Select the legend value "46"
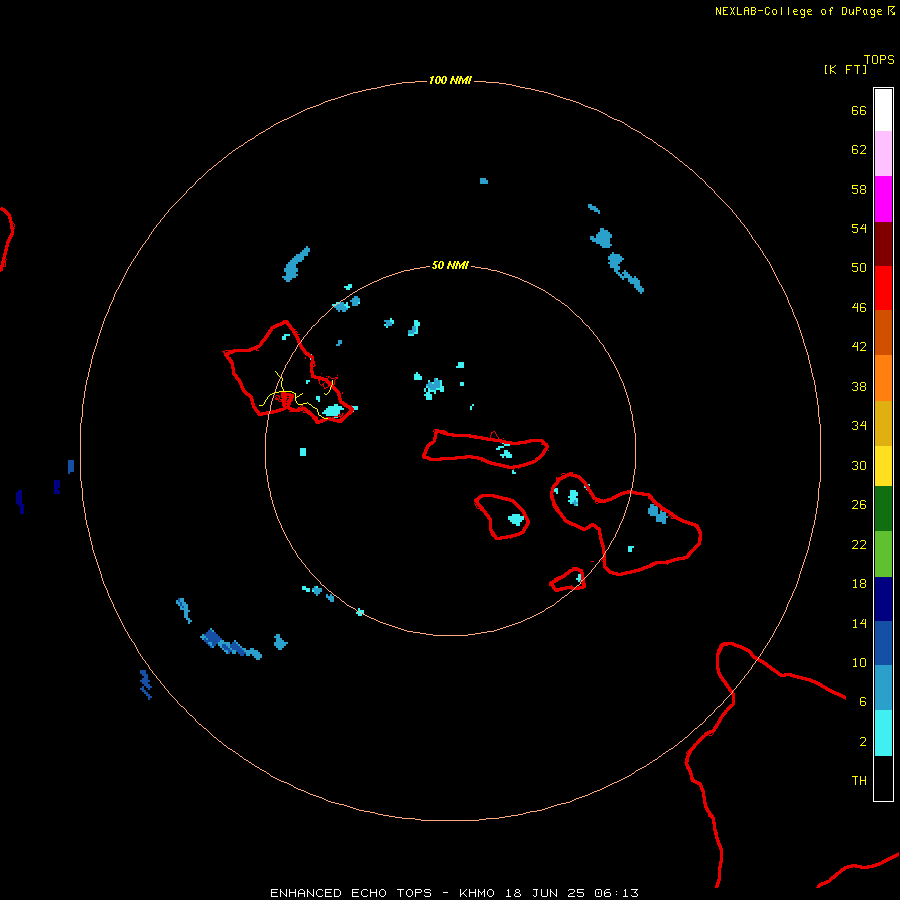The image size is (900, 900). click(859, 307)
